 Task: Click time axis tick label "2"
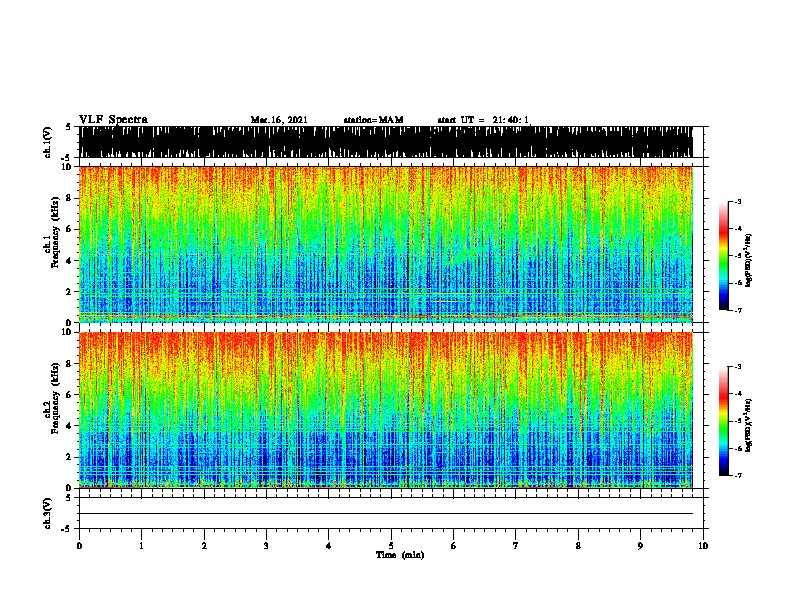click(204, 546)
